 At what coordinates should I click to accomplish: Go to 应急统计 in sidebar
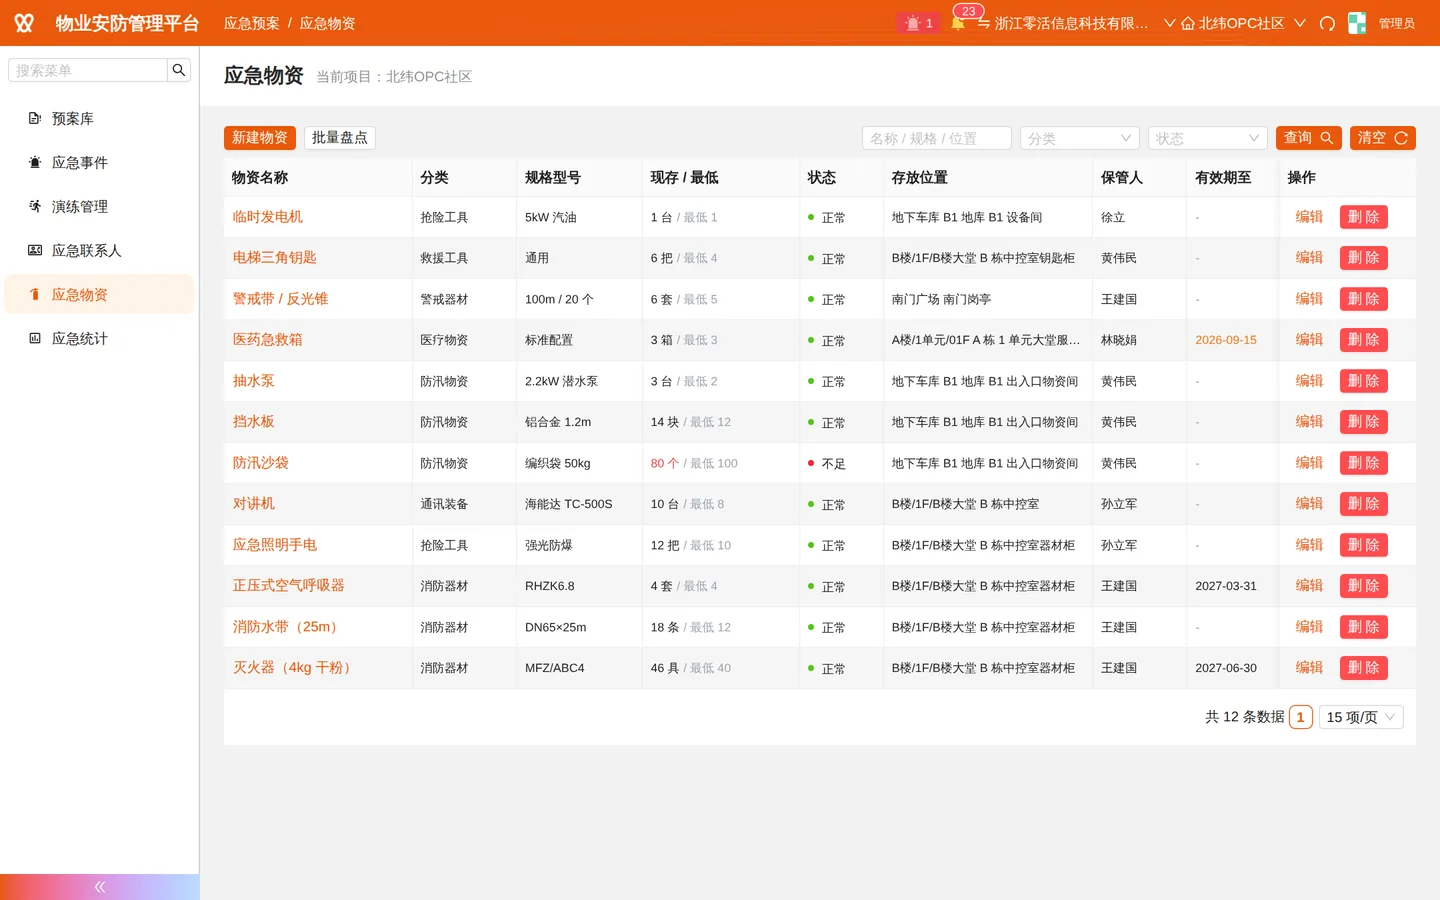click(99, 338)
